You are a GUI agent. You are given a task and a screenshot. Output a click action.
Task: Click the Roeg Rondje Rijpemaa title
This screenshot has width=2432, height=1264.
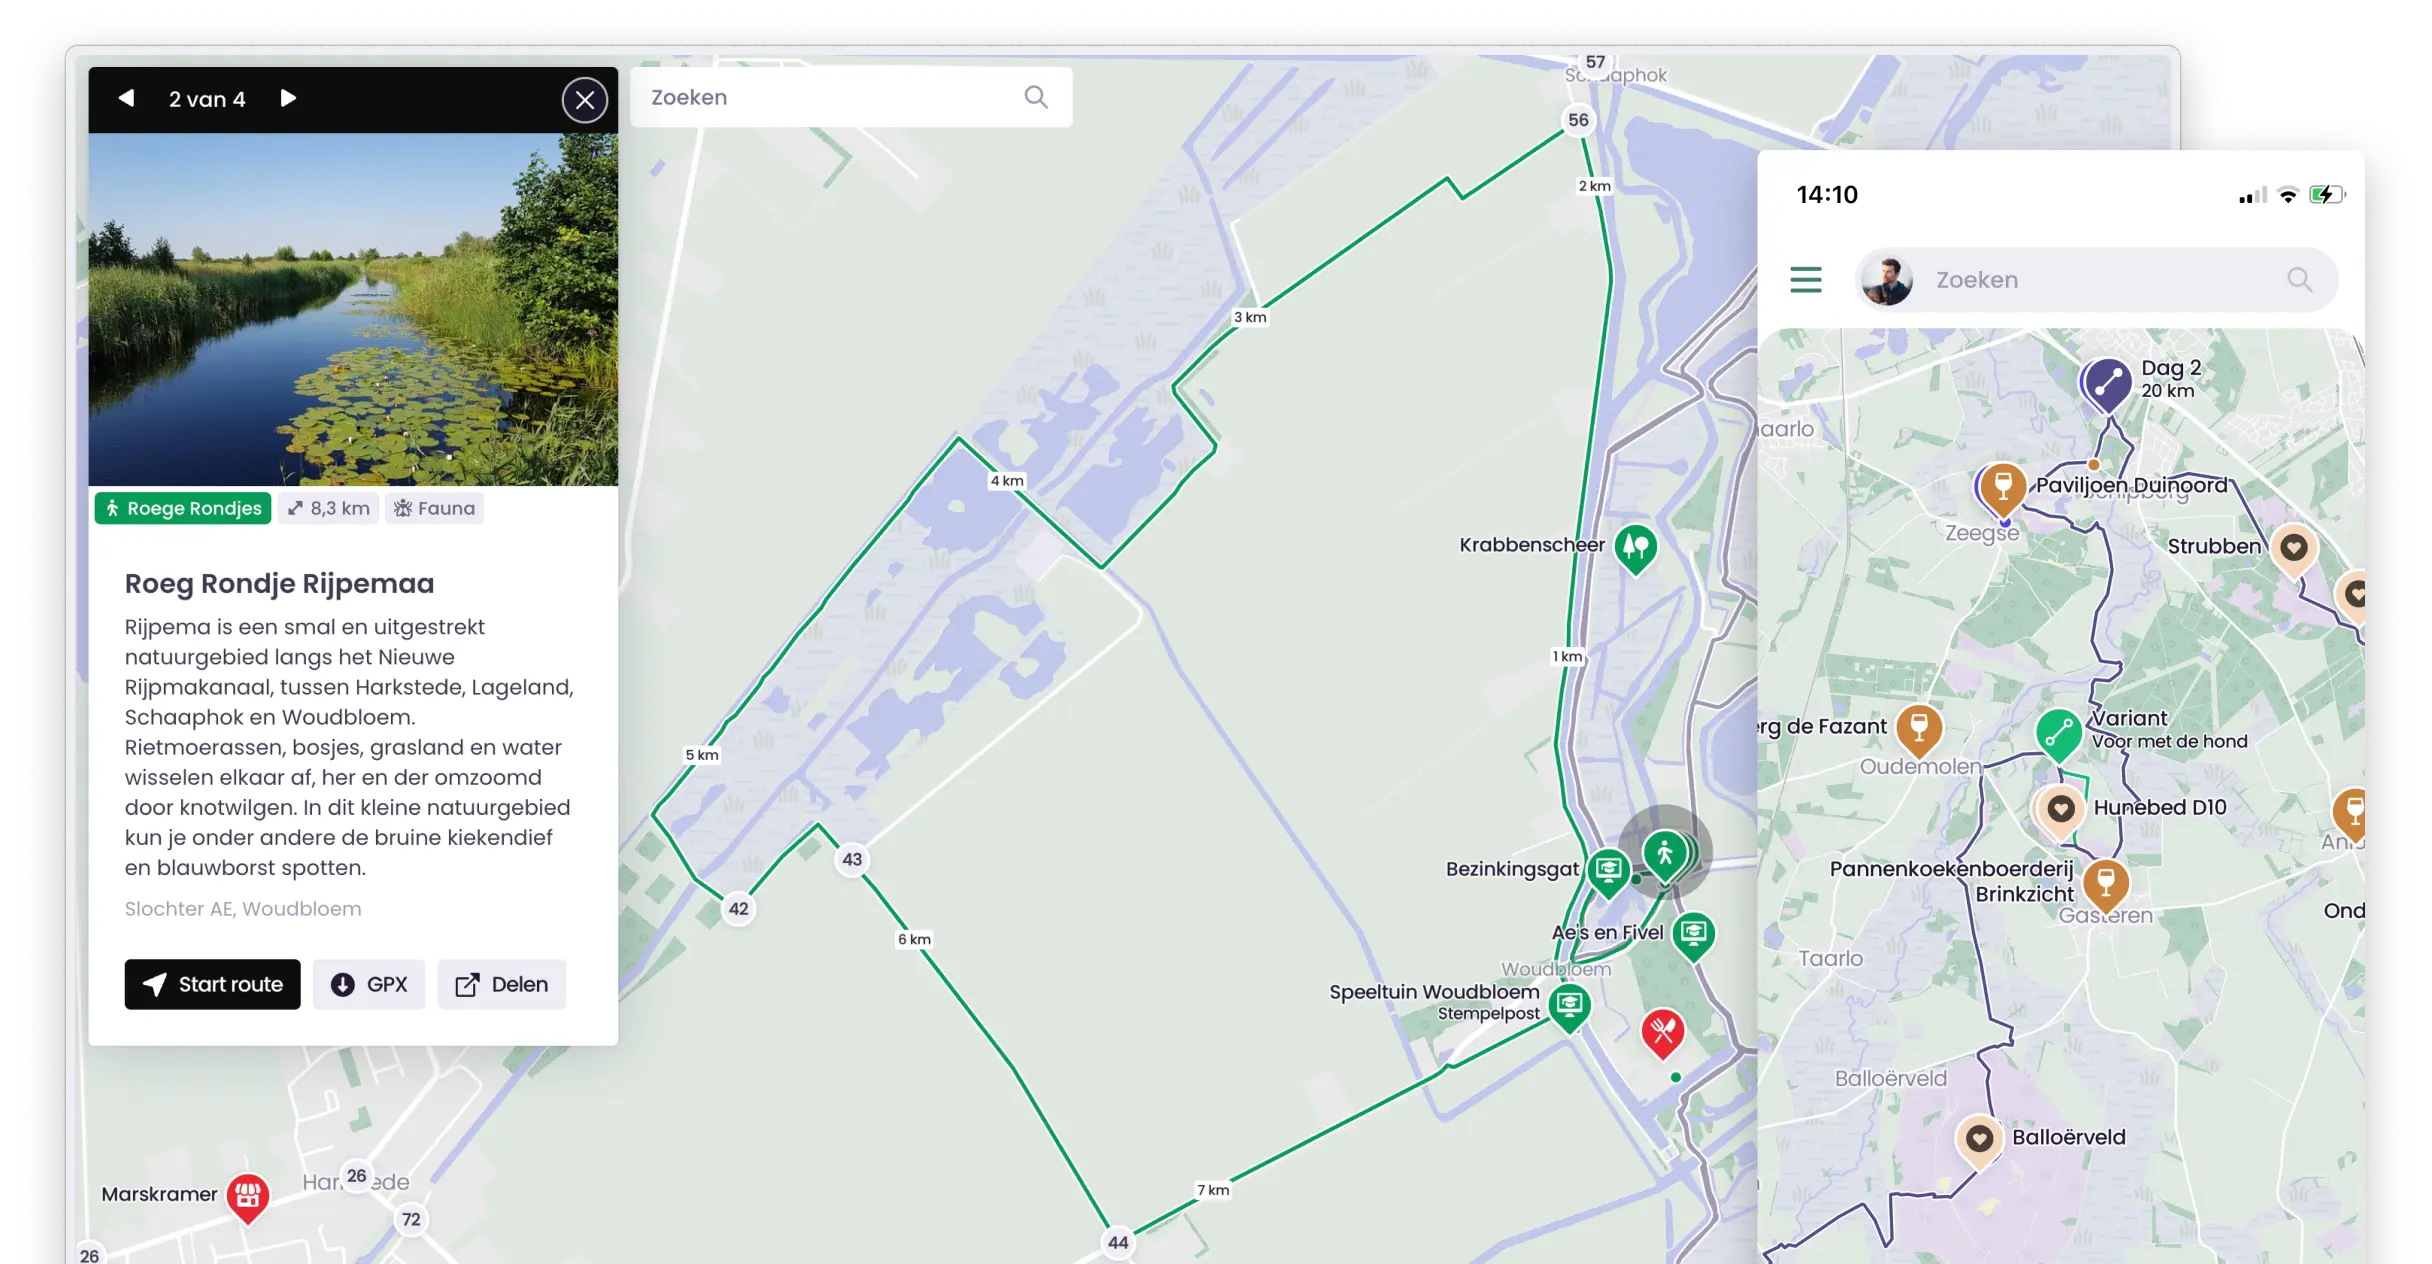coord(279,583)
